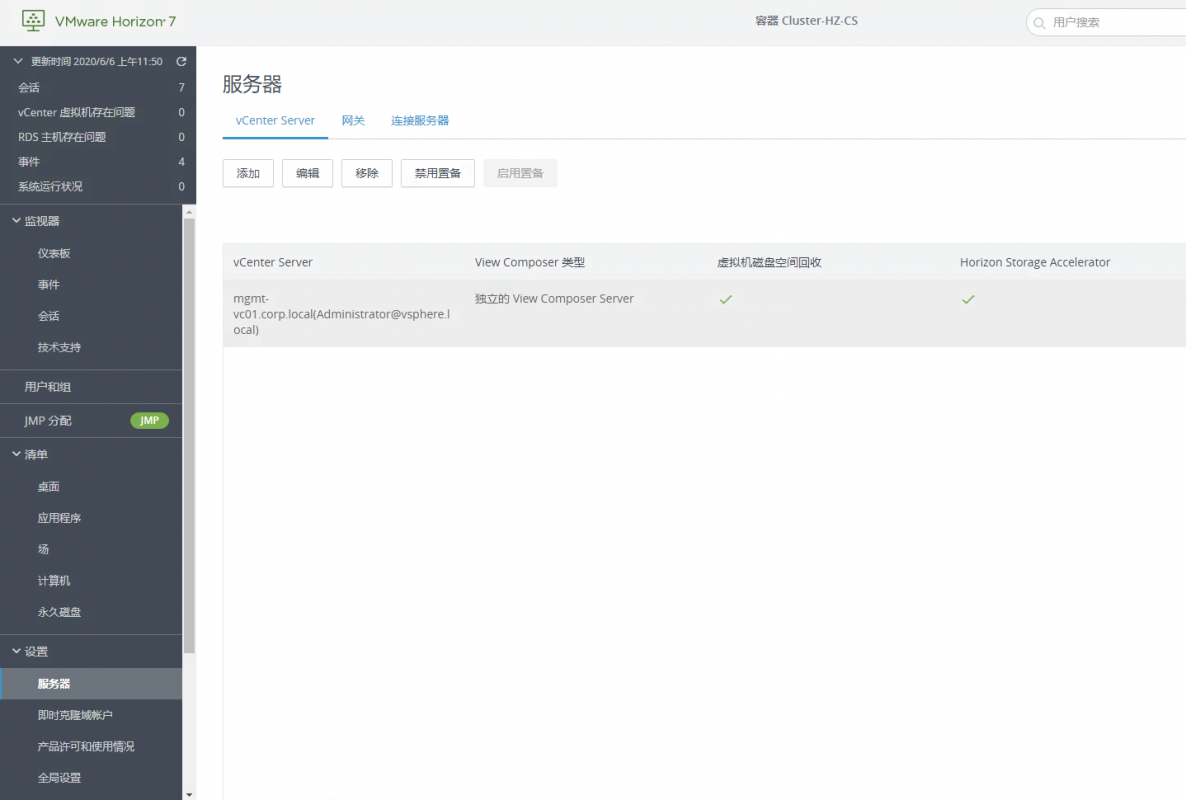Click the user search magnifier icon

(x=1039, y=23)
